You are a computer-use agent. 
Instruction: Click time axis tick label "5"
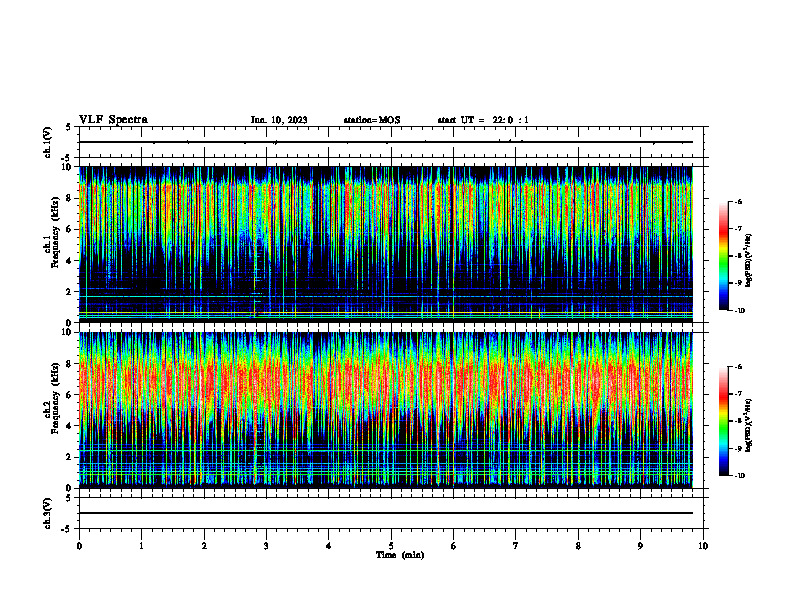click(391, 546)
